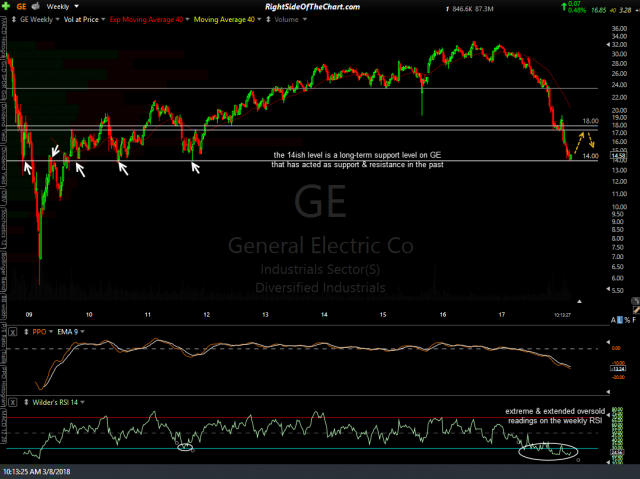640x479 pixels.
Task: Close the Wilder's RSI pane
Action: [x=13, y=403]
